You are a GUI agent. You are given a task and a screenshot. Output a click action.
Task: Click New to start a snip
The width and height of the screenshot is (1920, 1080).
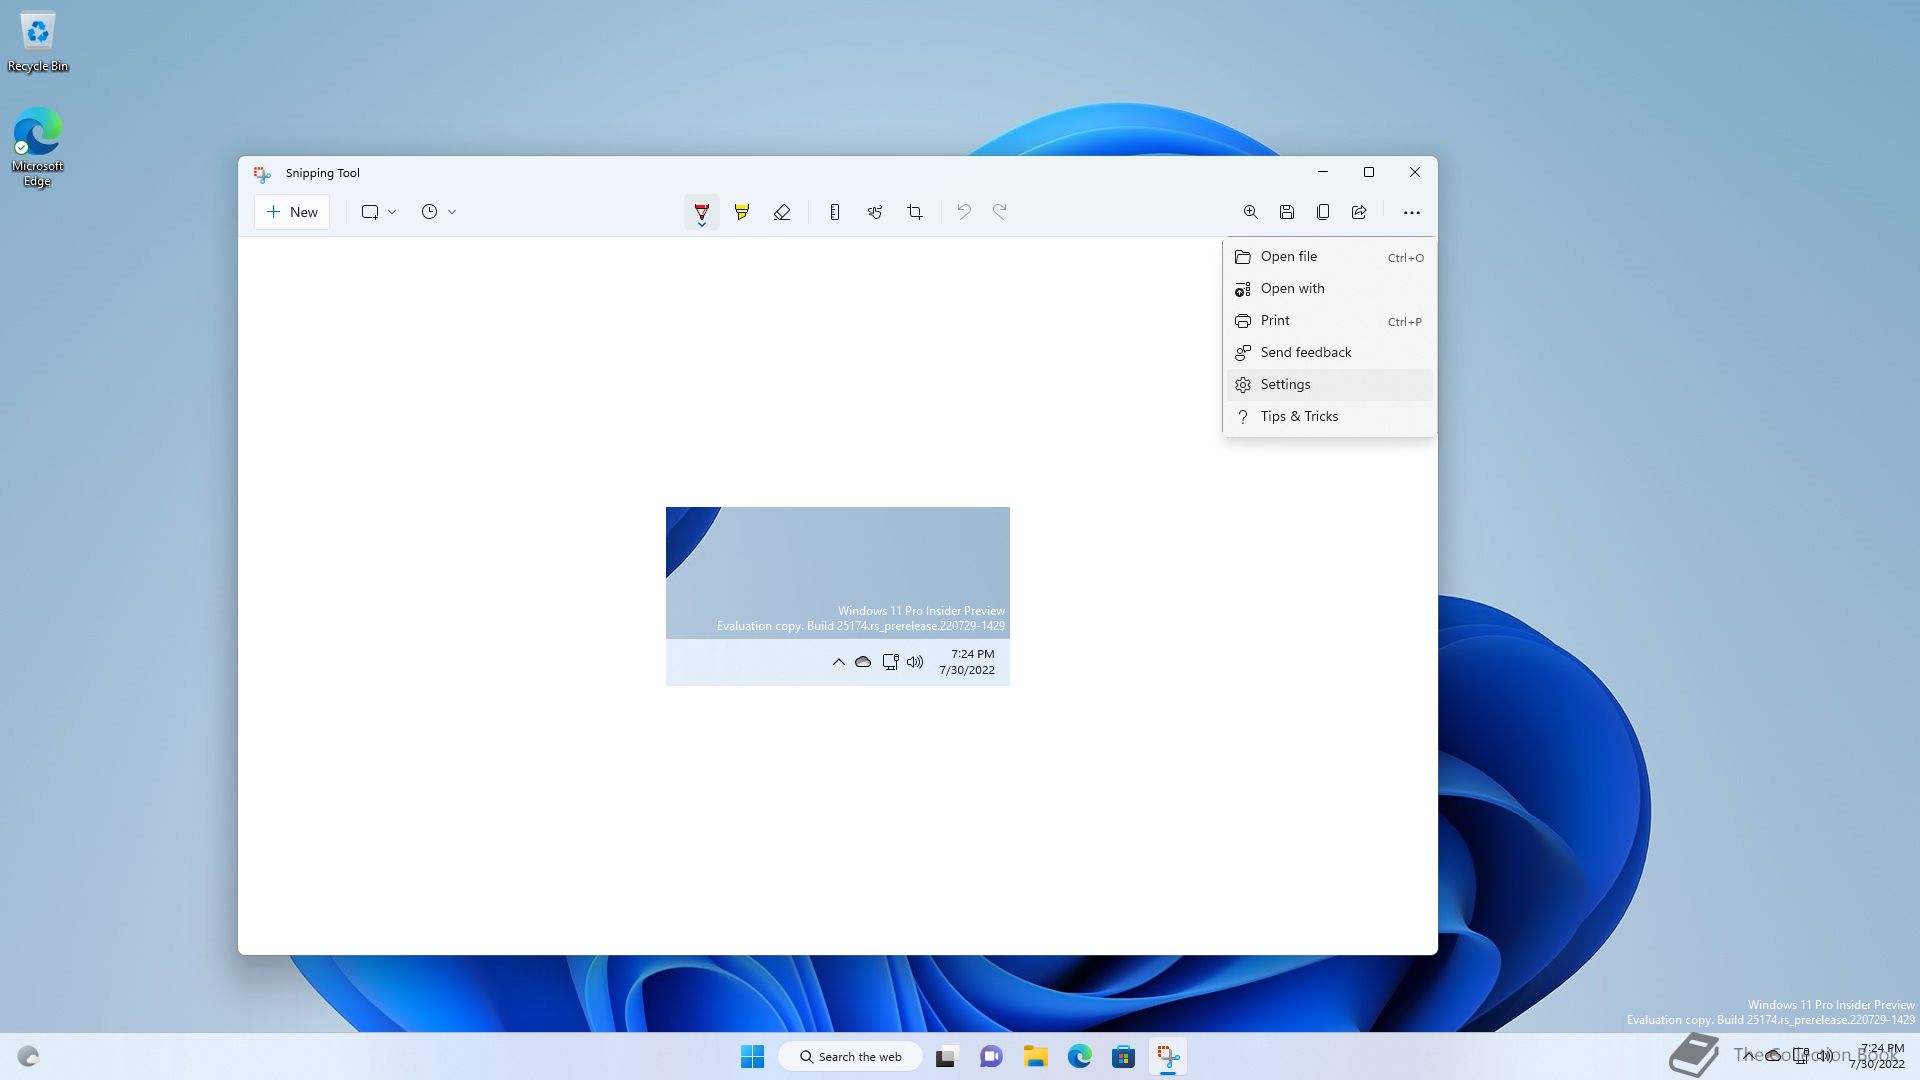[292, 212]
